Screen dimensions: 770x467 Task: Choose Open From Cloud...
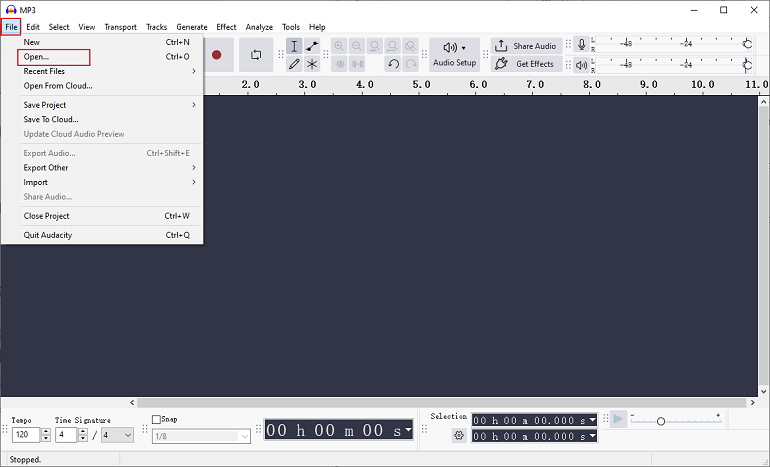(103, 86)
